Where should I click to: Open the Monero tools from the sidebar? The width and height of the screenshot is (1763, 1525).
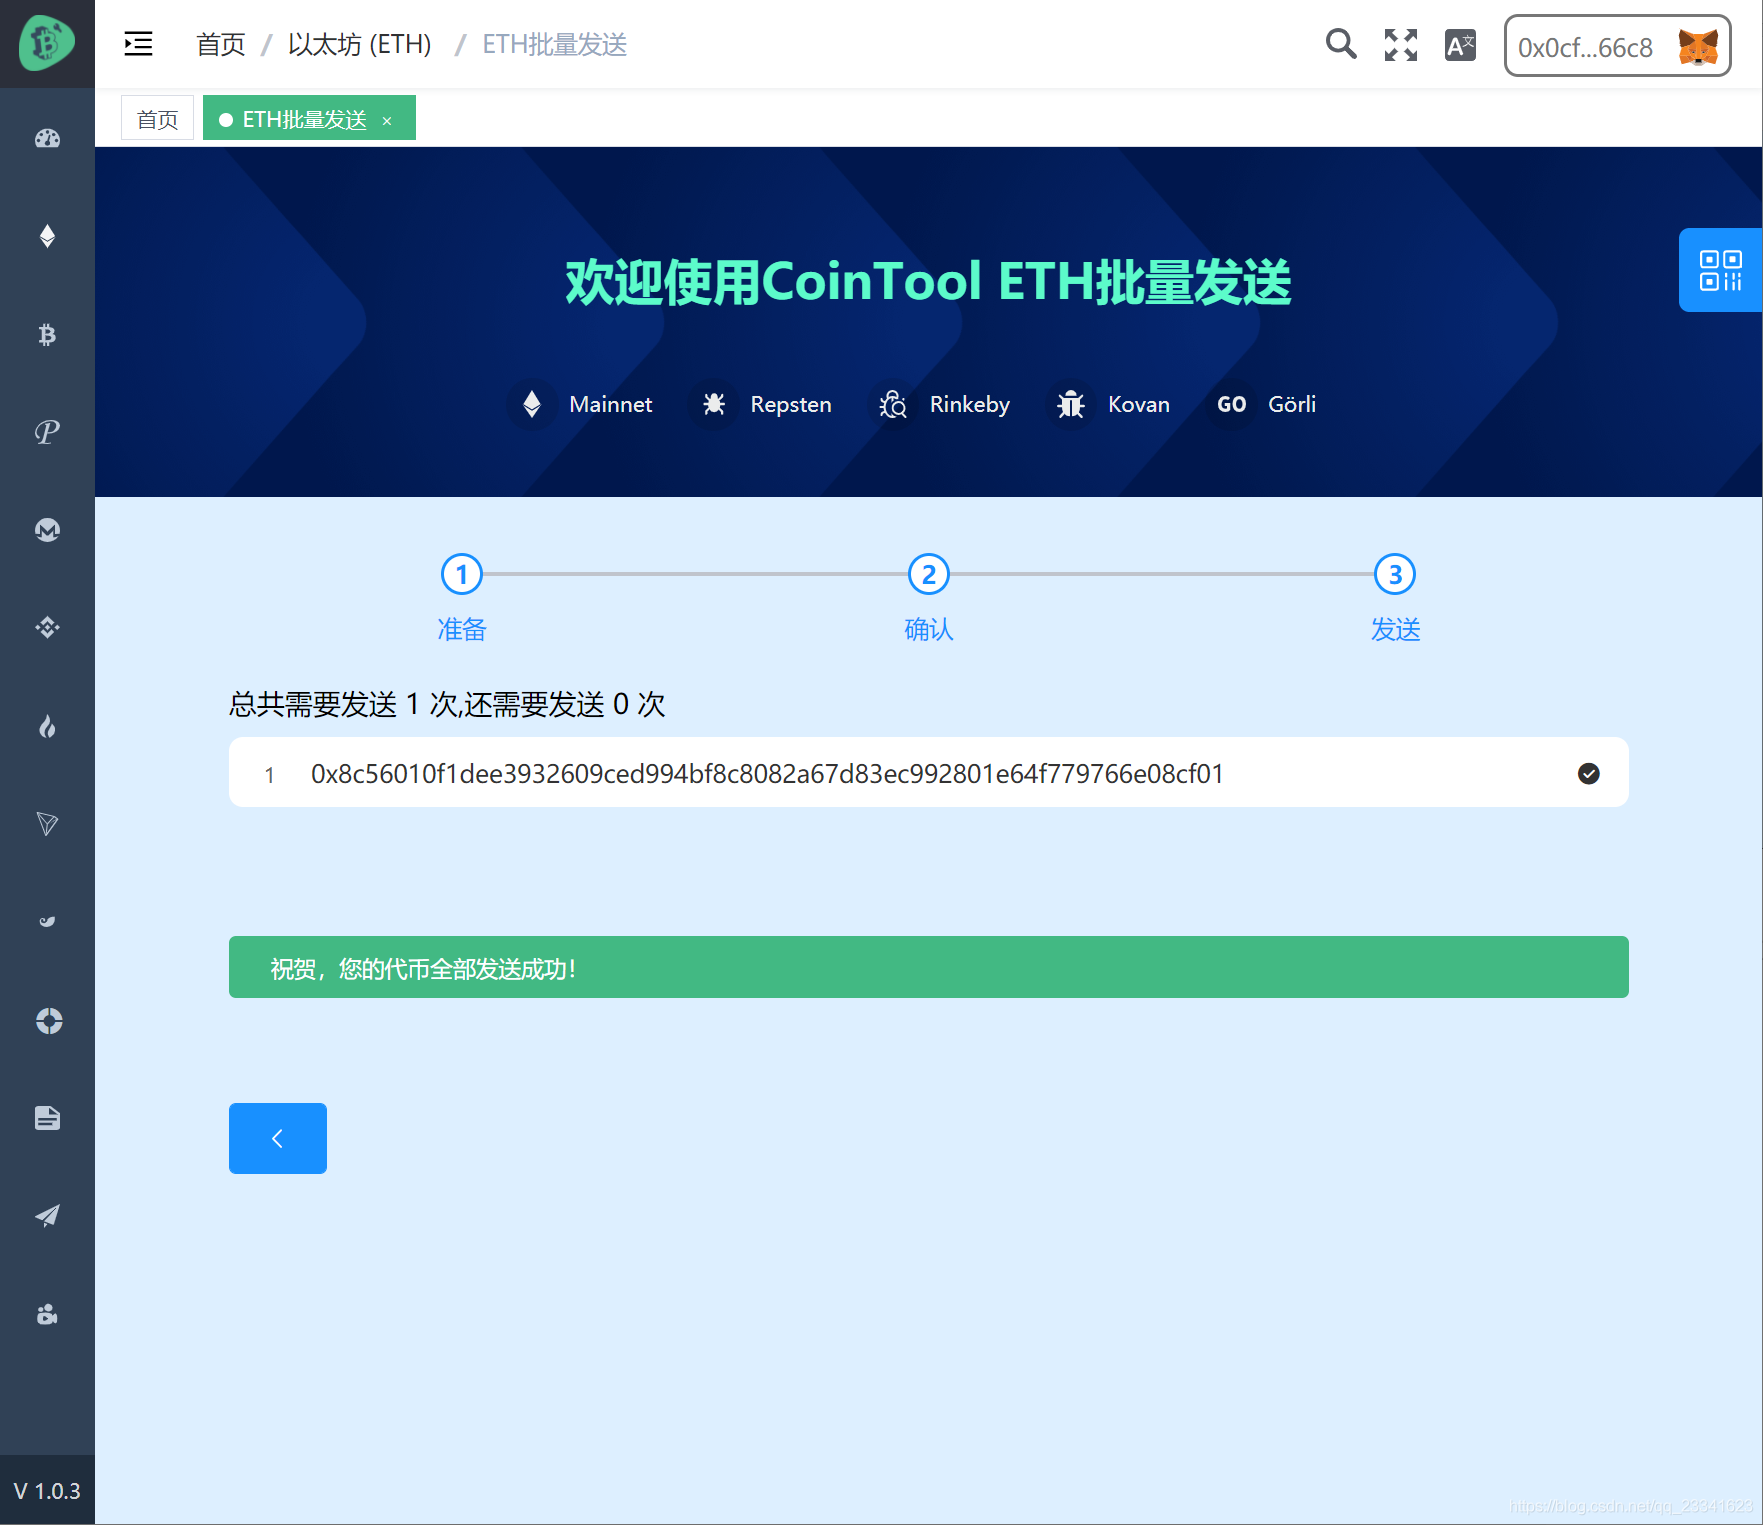[47, 530]
